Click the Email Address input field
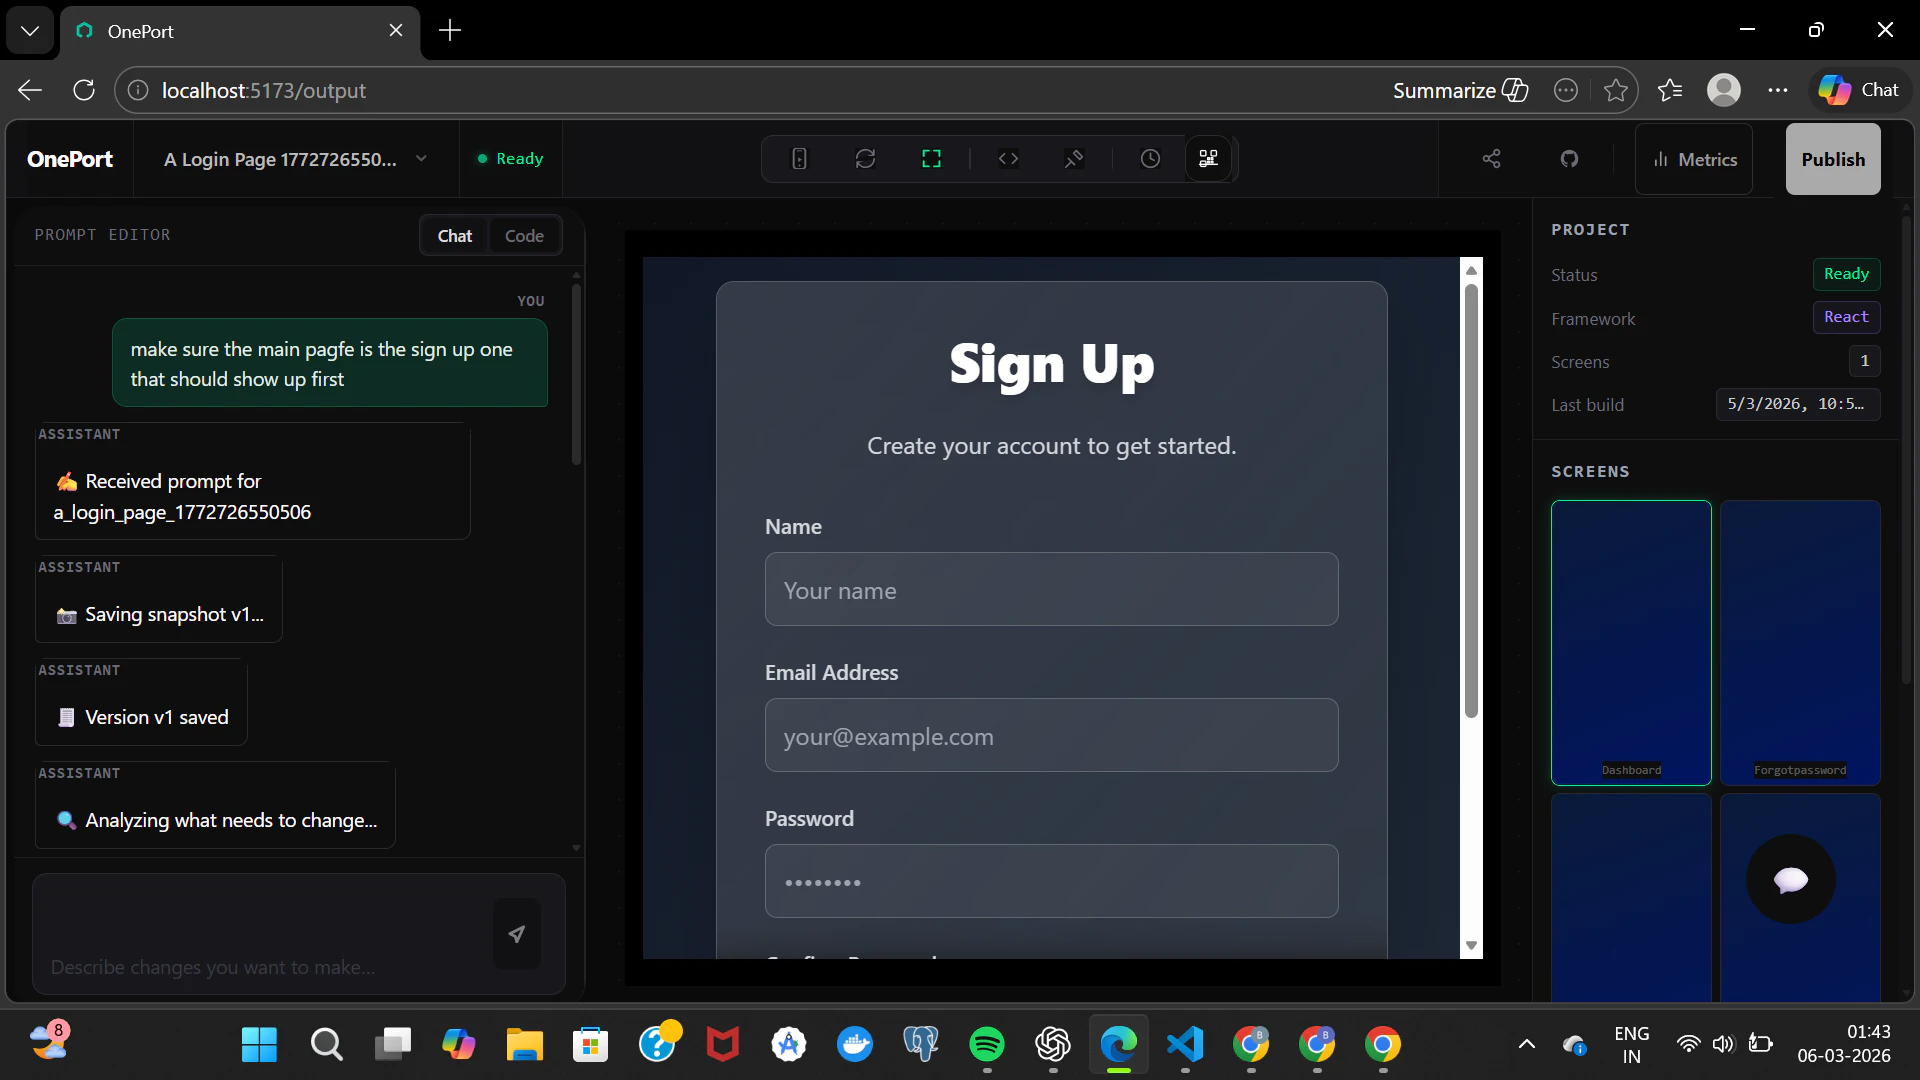 1051,736
